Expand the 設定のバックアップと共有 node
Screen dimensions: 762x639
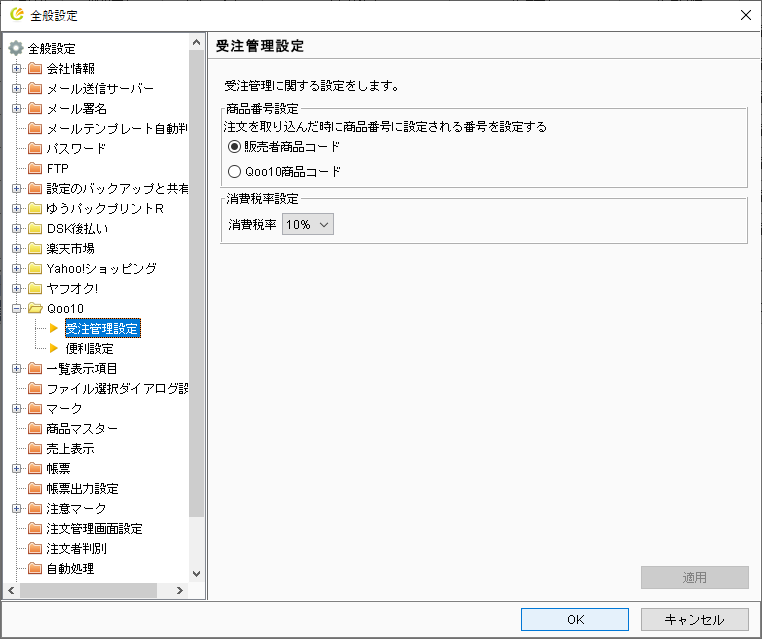click(17, 188)
